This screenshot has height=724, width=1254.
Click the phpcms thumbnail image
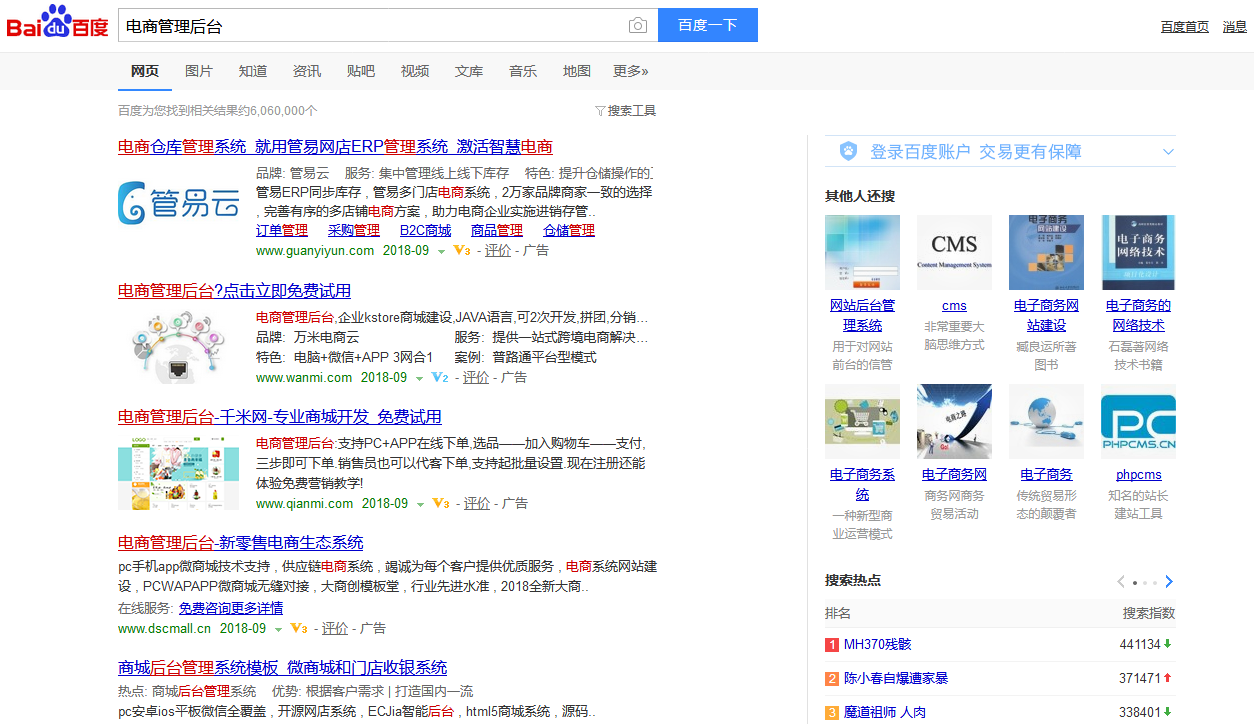(1138, 421)
